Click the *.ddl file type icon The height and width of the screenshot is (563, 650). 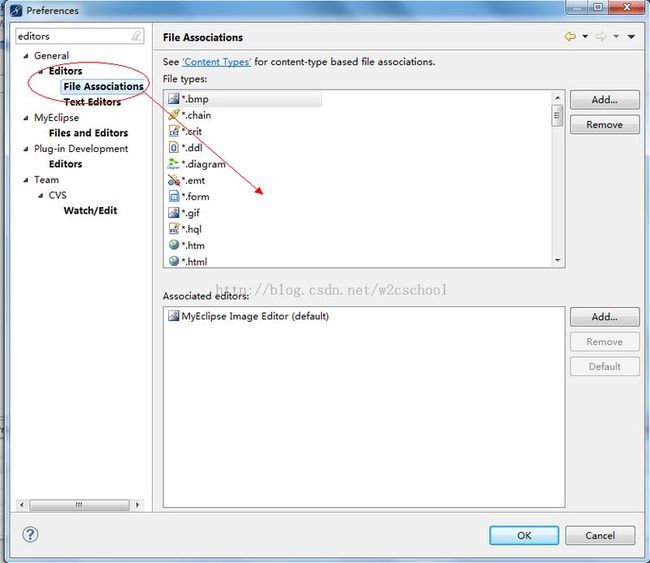tap(174, 148)
